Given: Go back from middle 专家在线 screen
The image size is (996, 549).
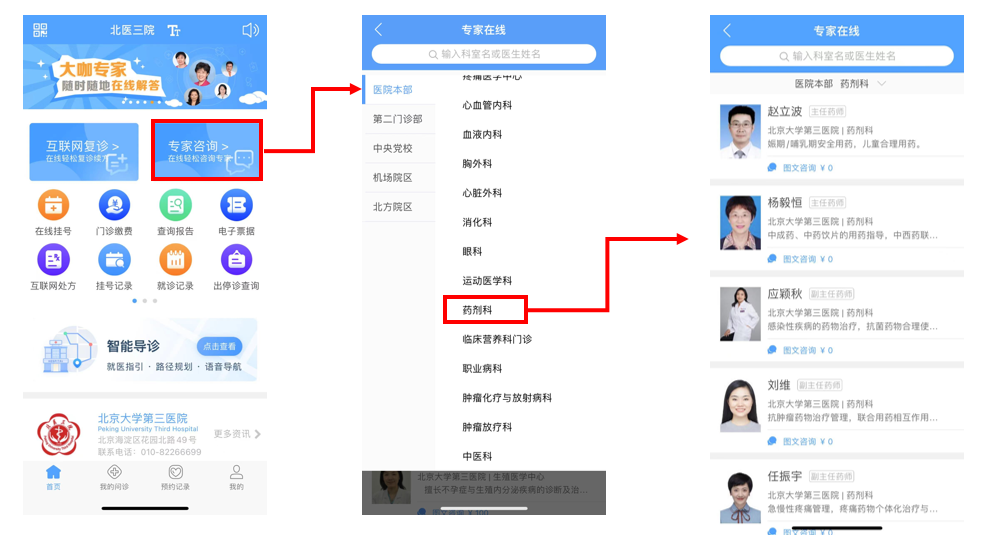Looking at the screenshot, I should pos(379,29).
